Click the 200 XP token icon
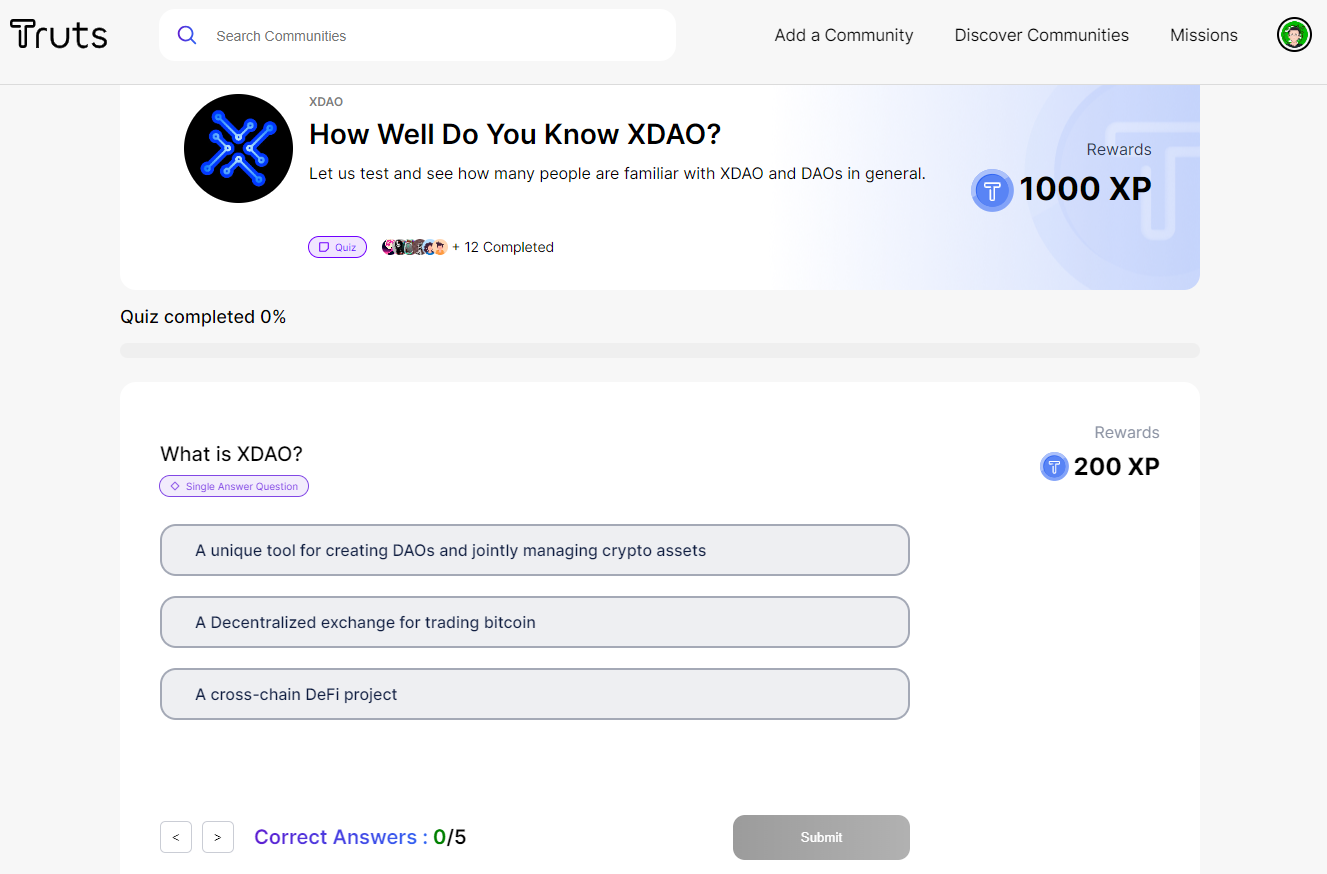Viewport: 1327px width, 874px height. click(x=1054, y=466)
